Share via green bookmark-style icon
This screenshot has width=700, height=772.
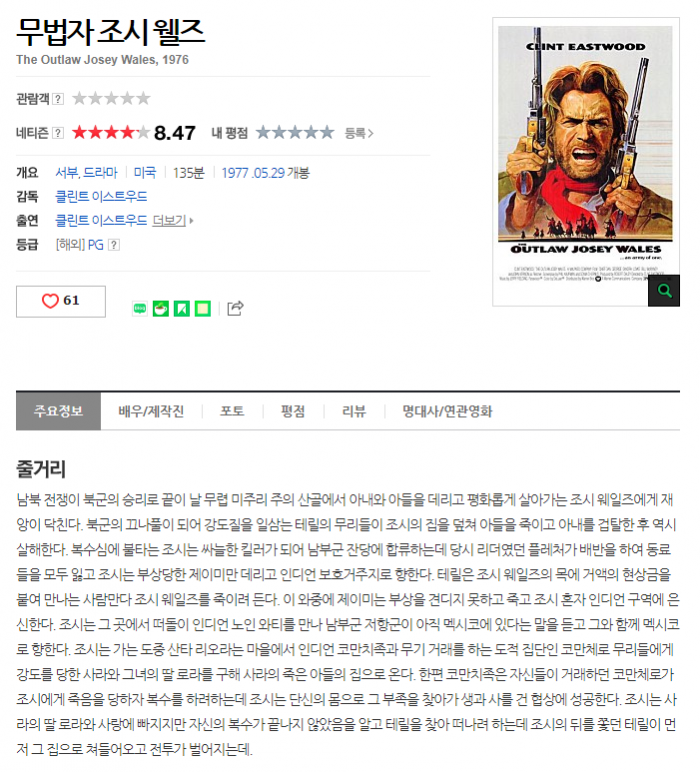(182, 309)
